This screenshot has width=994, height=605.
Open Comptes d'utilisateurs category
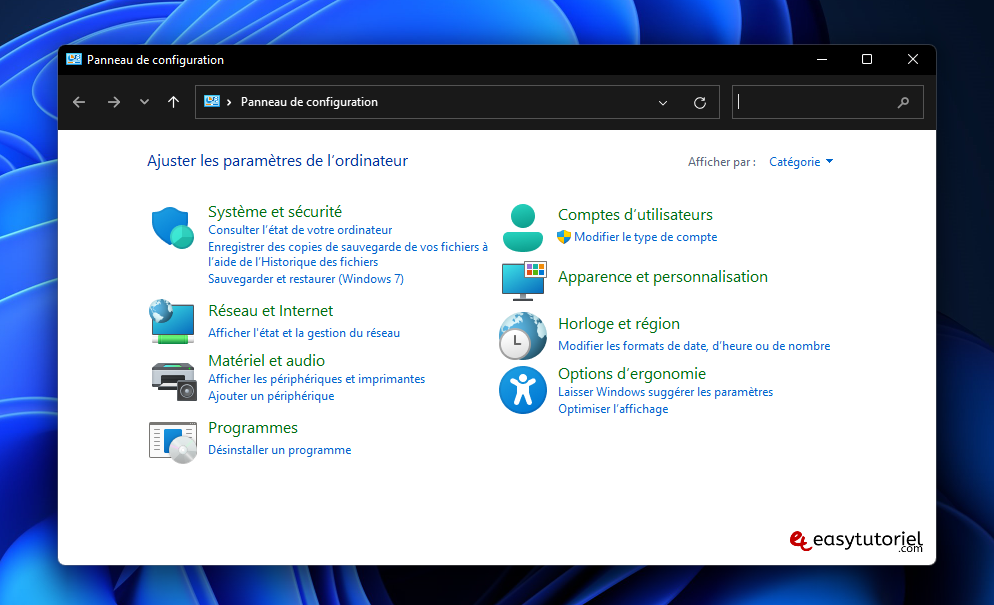tap(635, 214)
